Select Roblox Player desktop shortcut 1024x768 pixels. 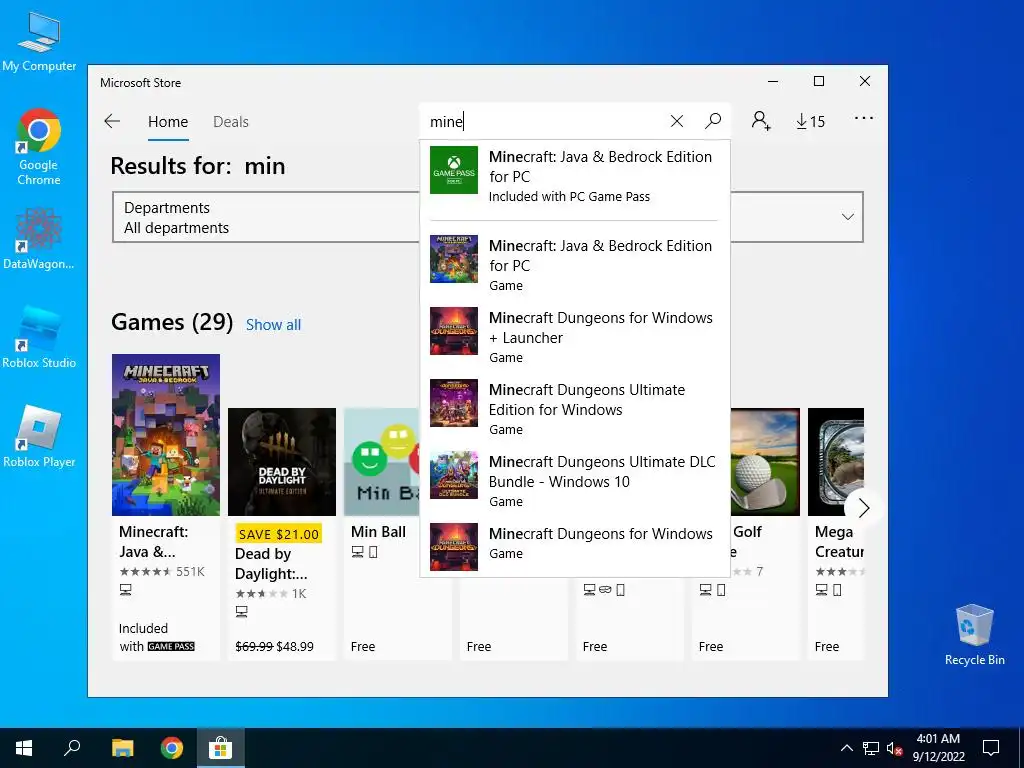click(x=39, y=436)
